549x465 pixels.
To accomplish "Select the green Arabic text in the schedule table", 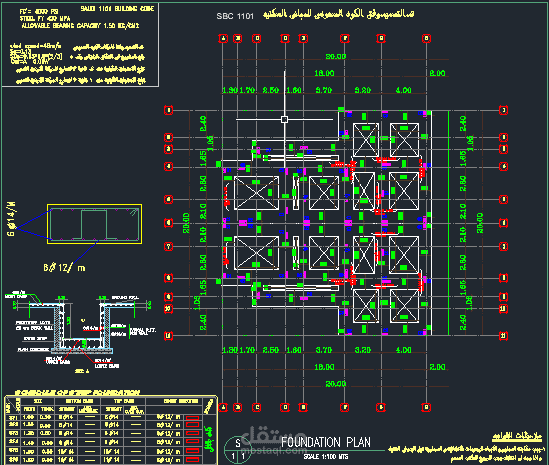I will coord(209,439).
